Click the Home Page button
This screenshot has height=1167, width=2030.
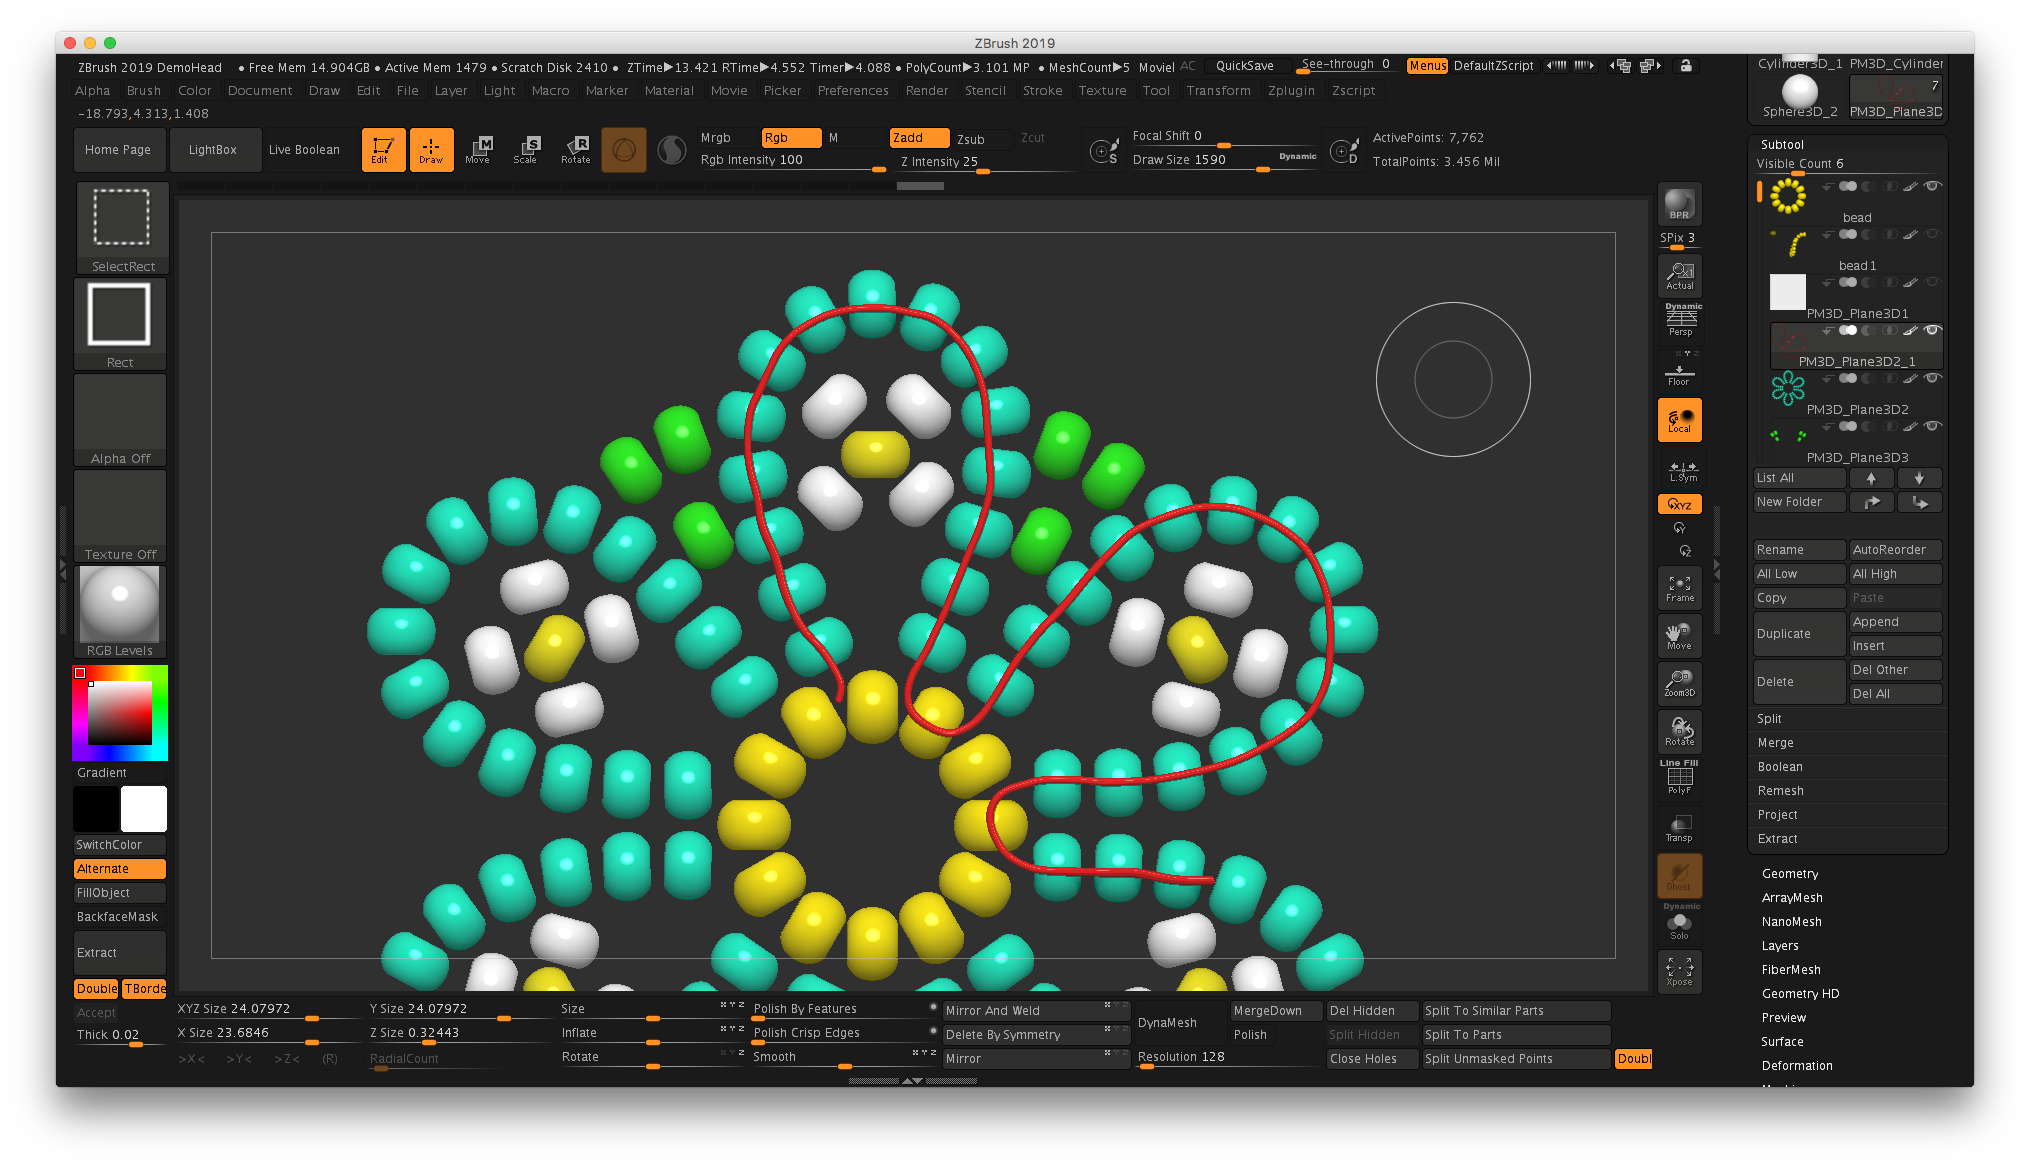pos(118,150)
